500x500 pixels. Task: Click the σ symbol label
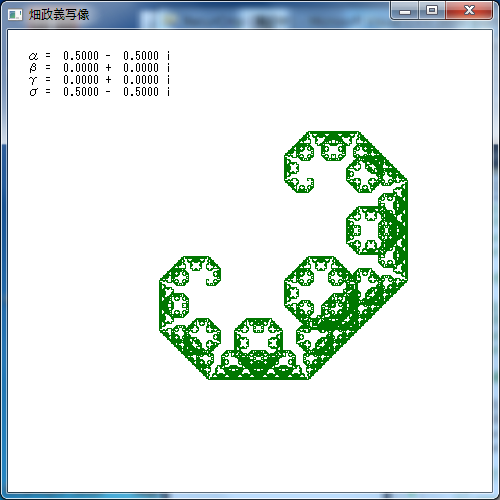33,92
